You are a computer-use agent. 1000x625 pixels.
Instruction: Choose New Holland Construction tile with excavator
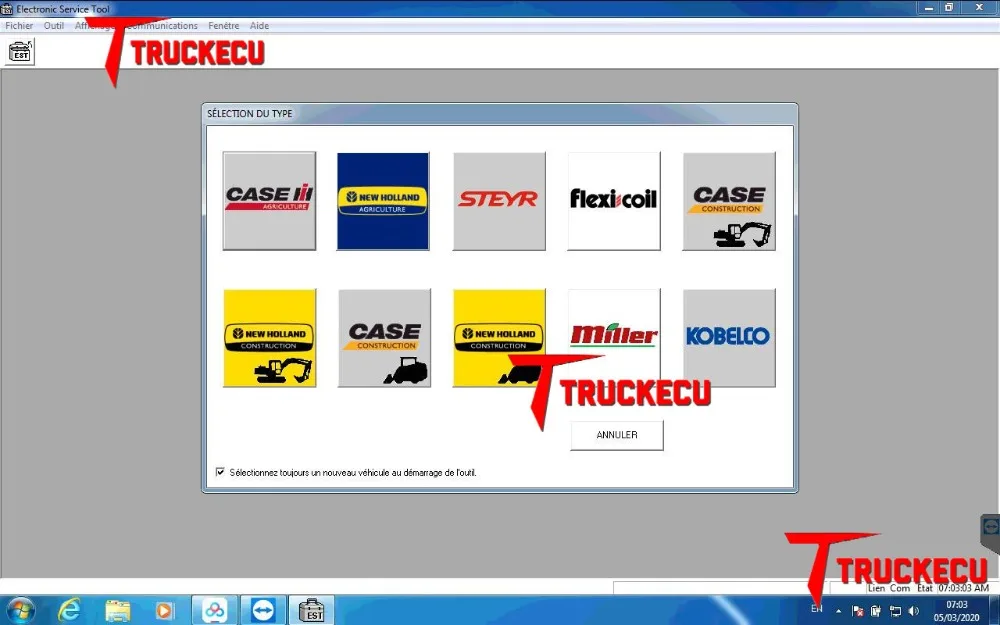click(x=269, y=338)
